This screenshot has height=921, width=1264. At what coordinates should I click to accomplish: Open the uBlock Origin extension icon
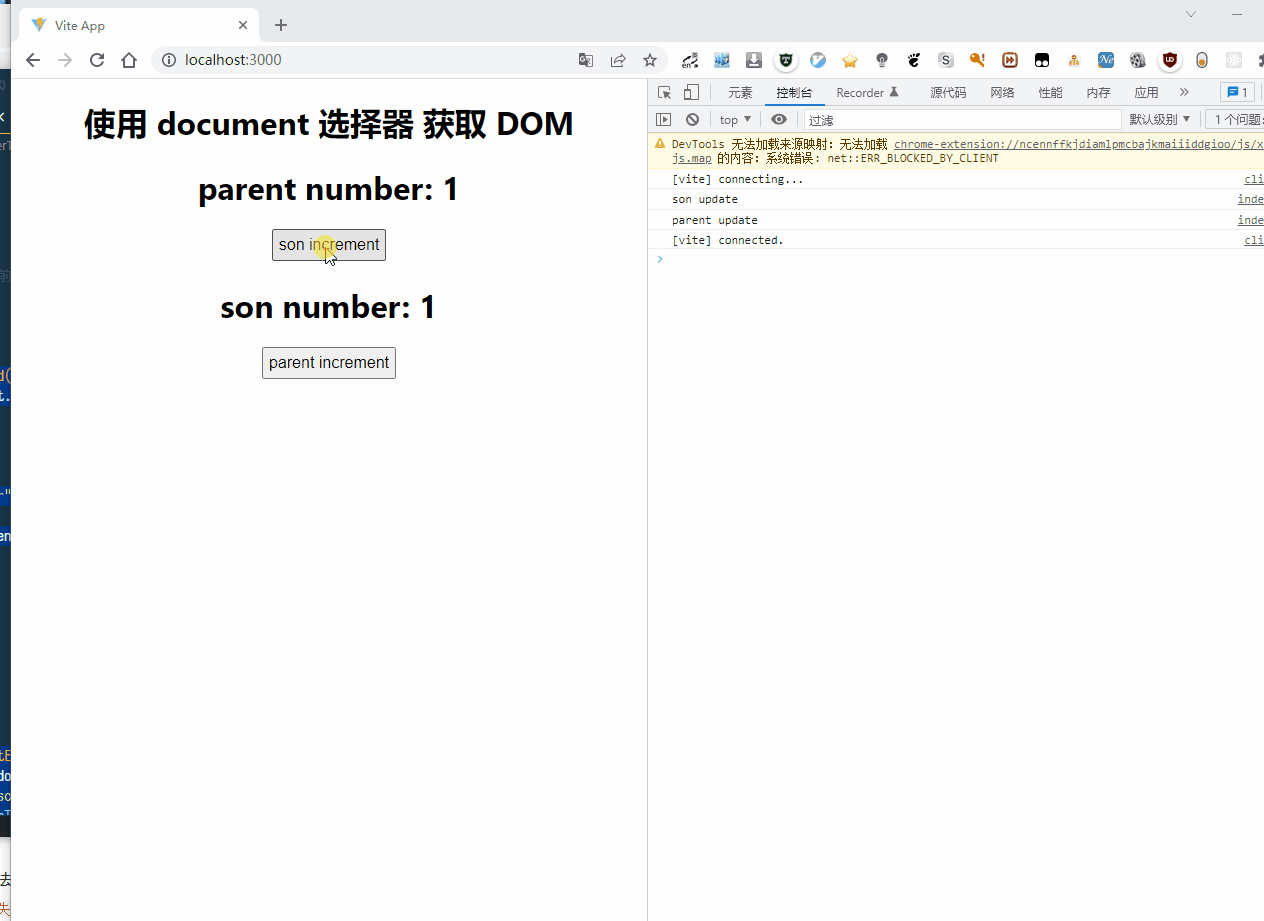coord(1170,60)
